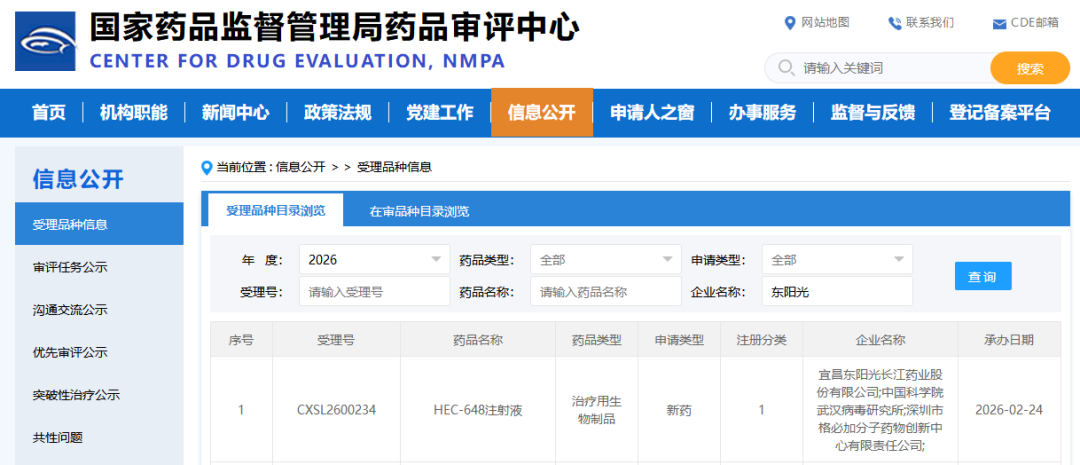Viewport: 1080px width, 465px height.
Task: Click the 受理号 column header
Action: point(336,339)
